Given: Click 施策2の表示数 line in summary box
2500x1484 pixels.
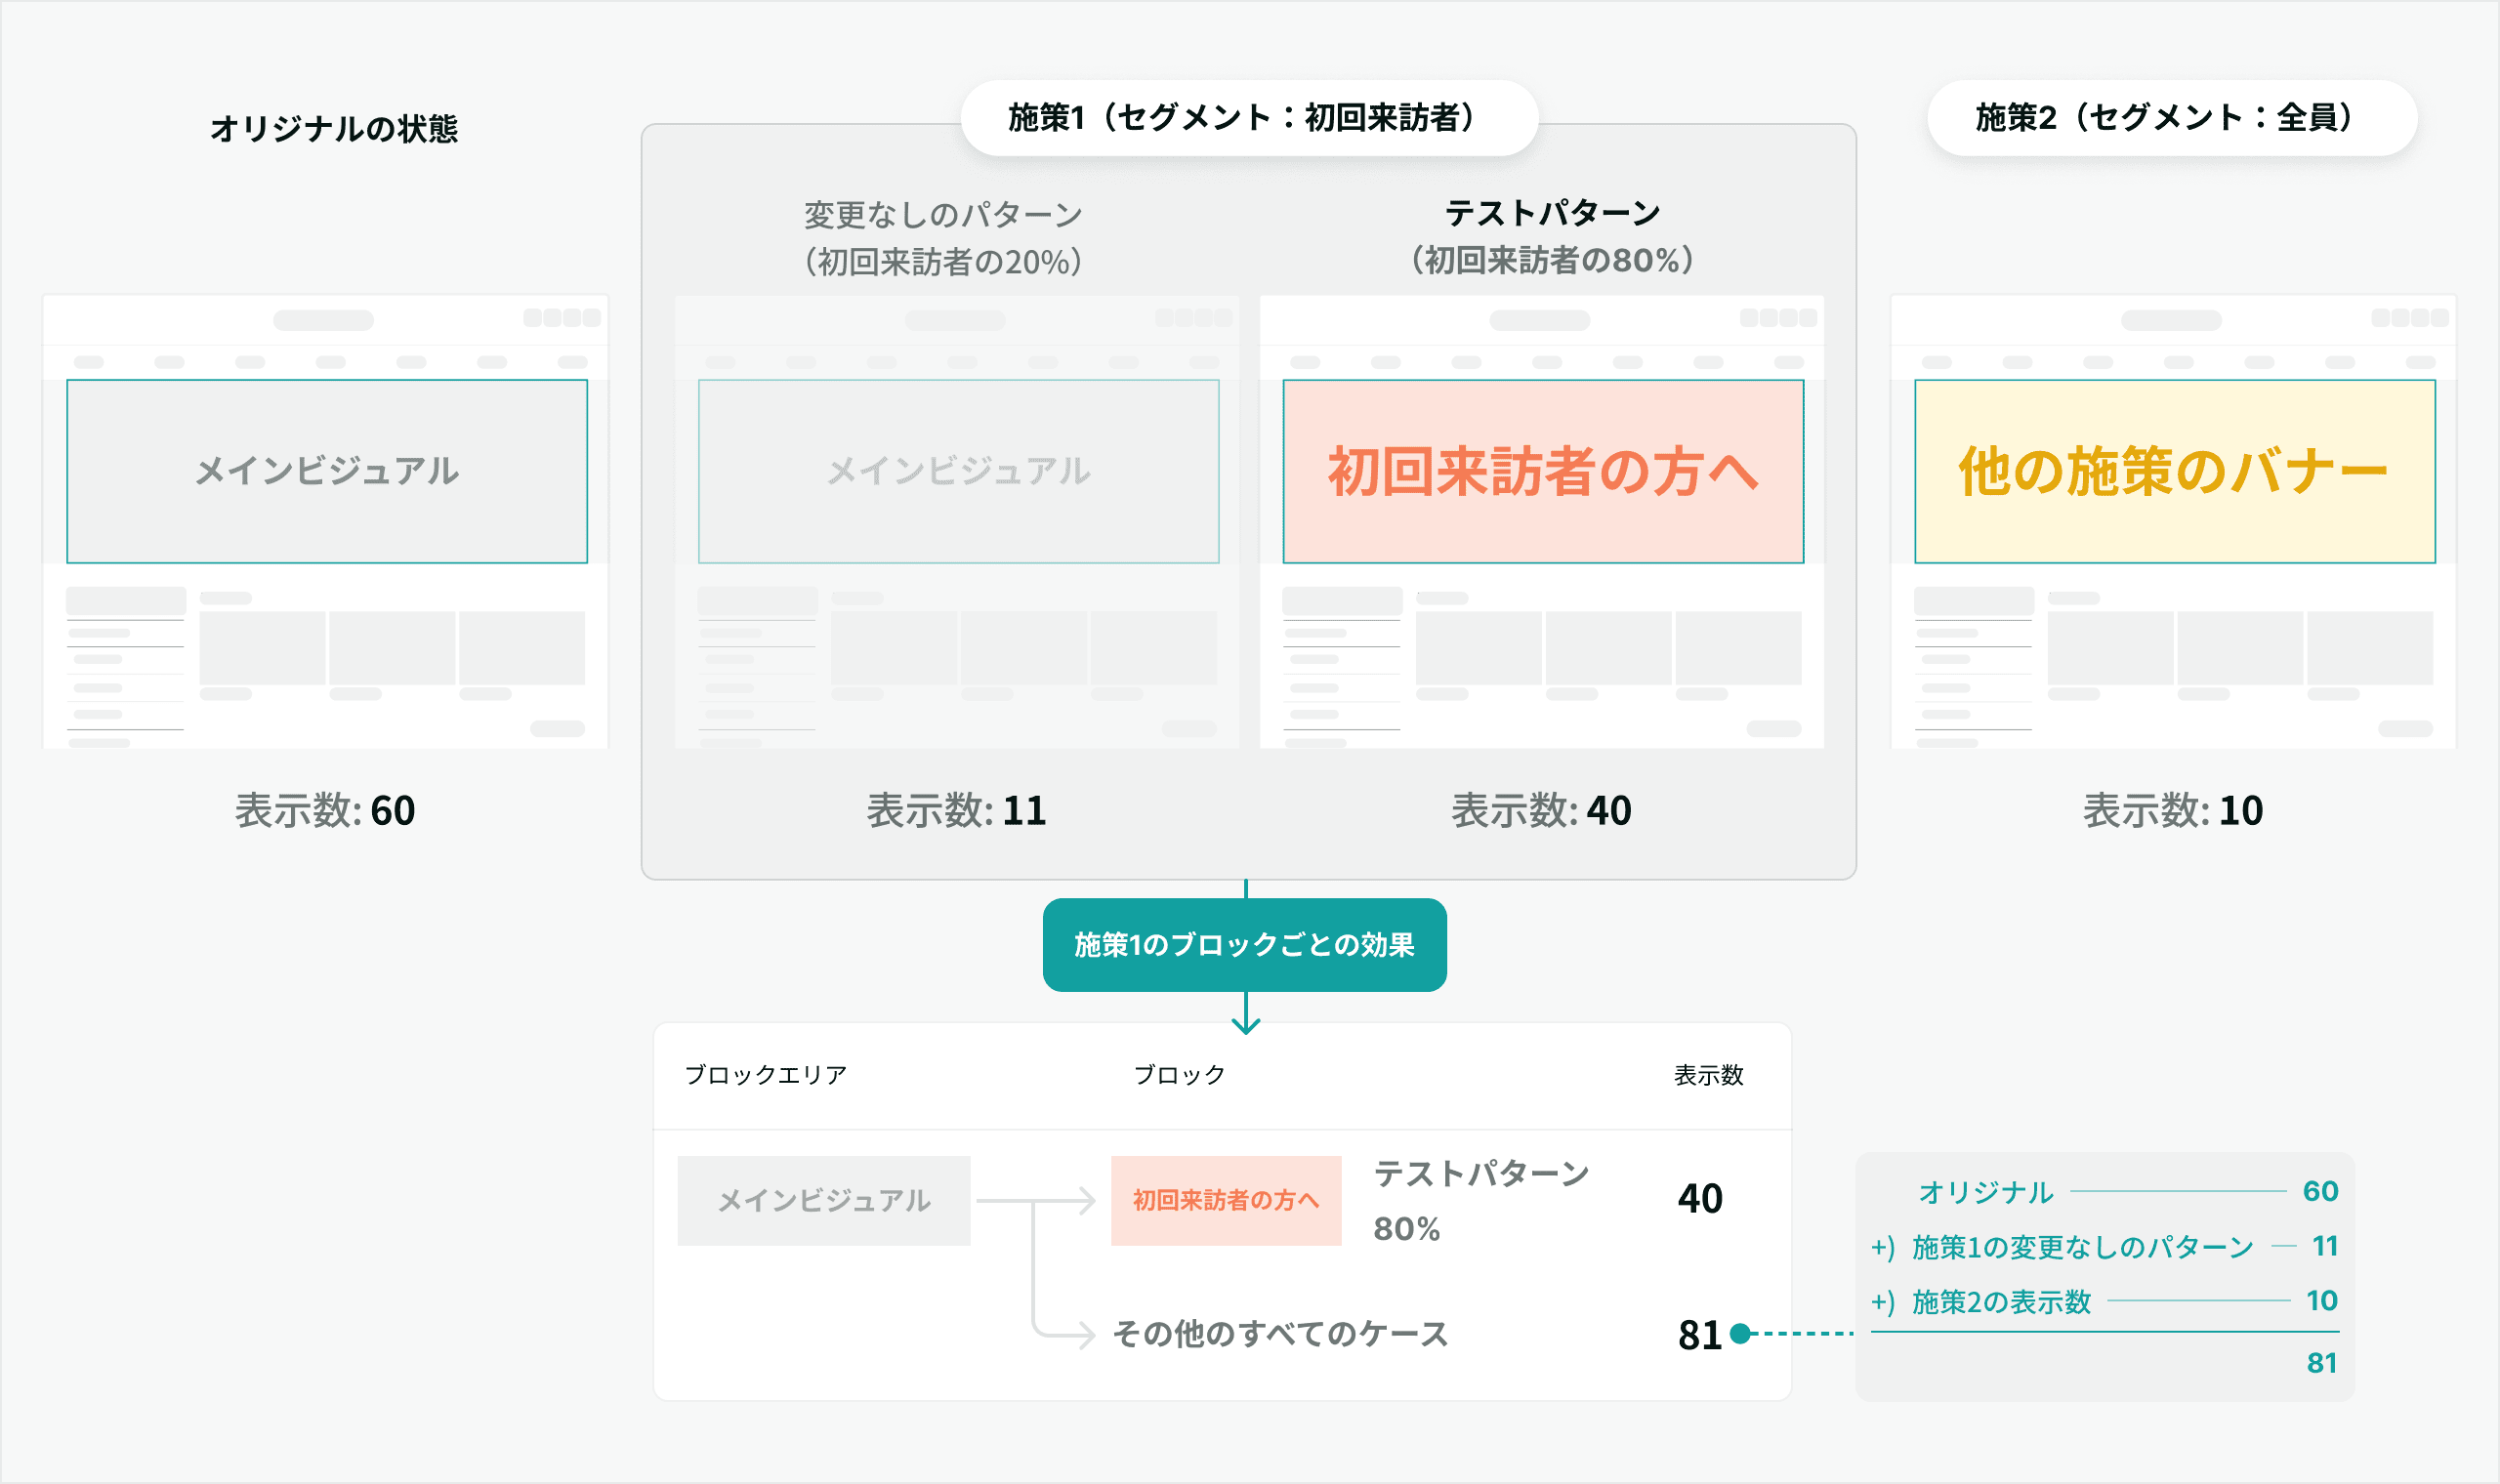Looking at the screenshot, I should 2001,1302.
